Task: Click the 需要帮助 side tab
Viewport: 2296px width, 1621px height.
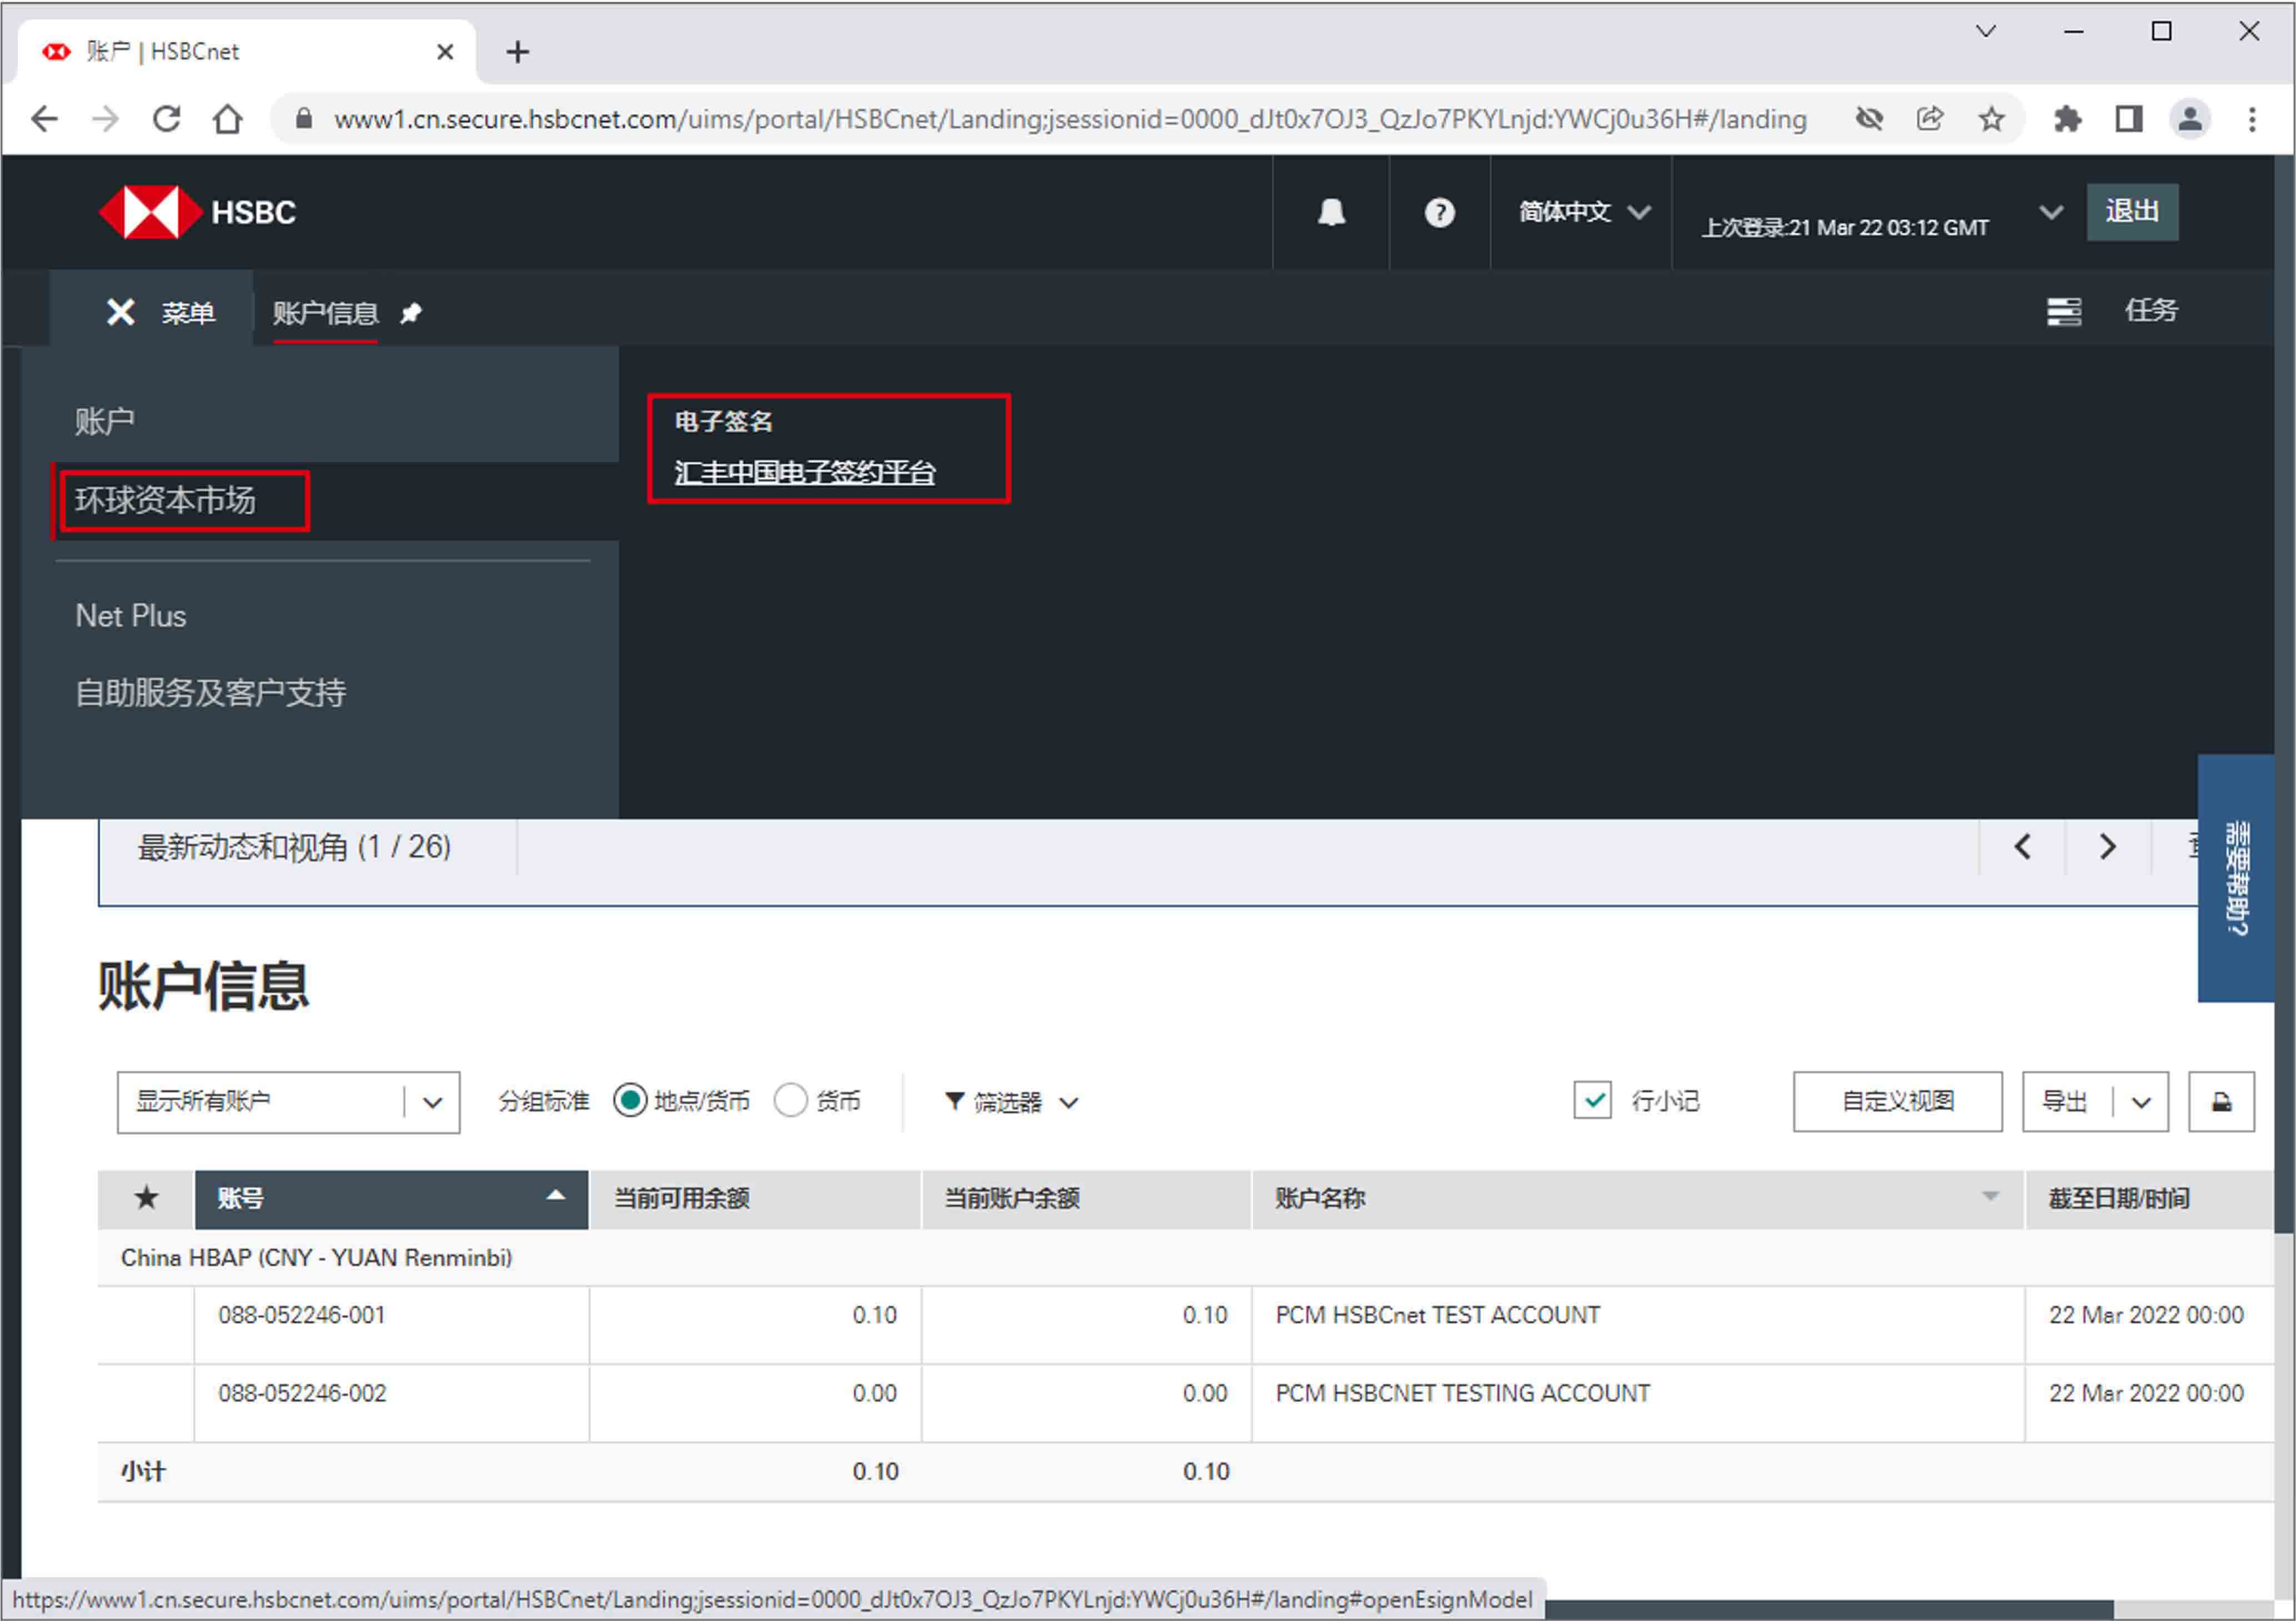Action: click(x=2236, y=878)
